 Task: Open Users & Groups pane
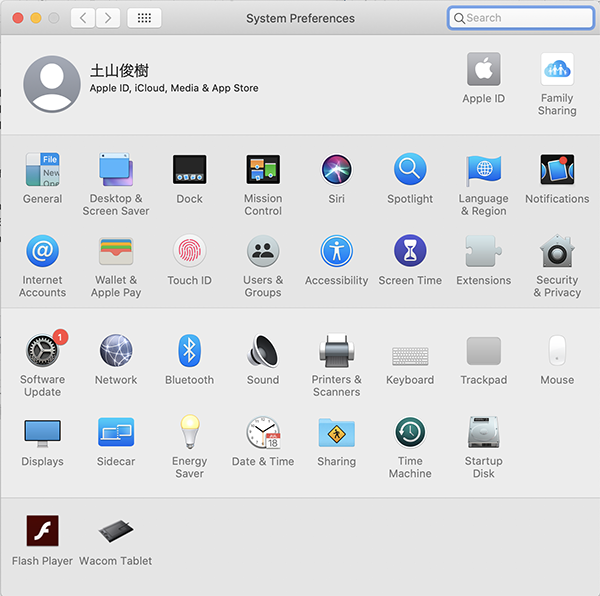tap(263, 251)
